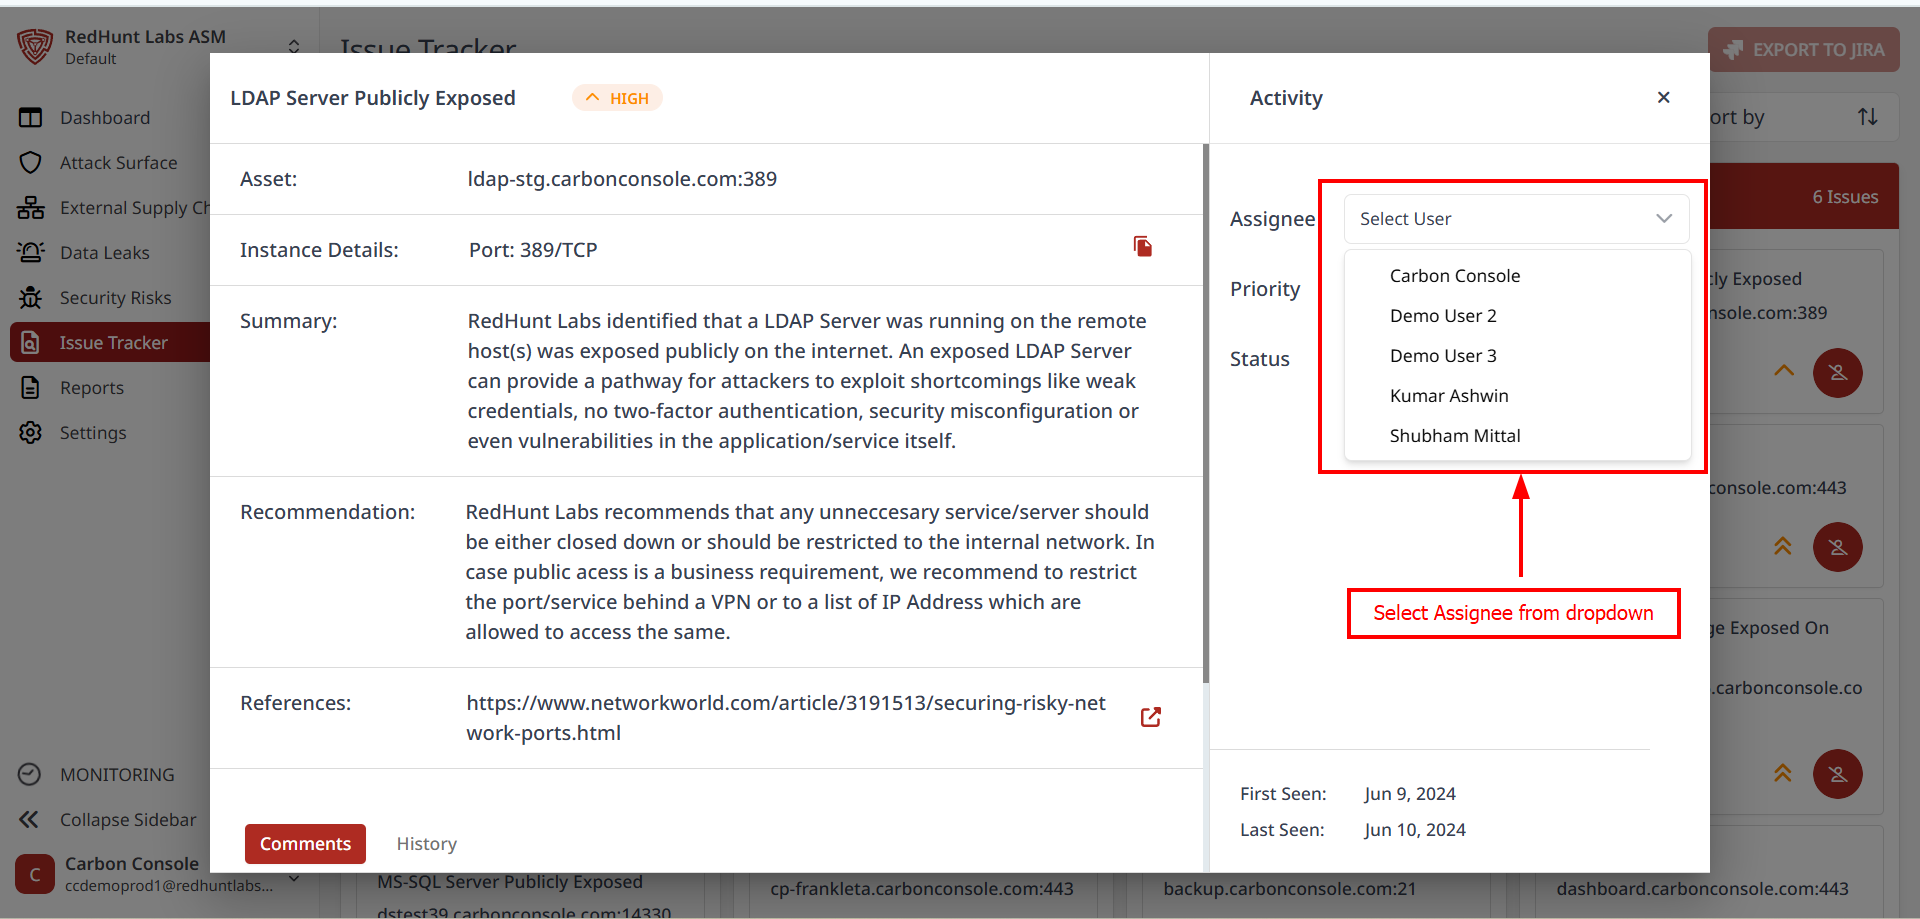Open Reports page
Image resolution: width=1920 pixels, height=919 pixels.
click(92, 388)
